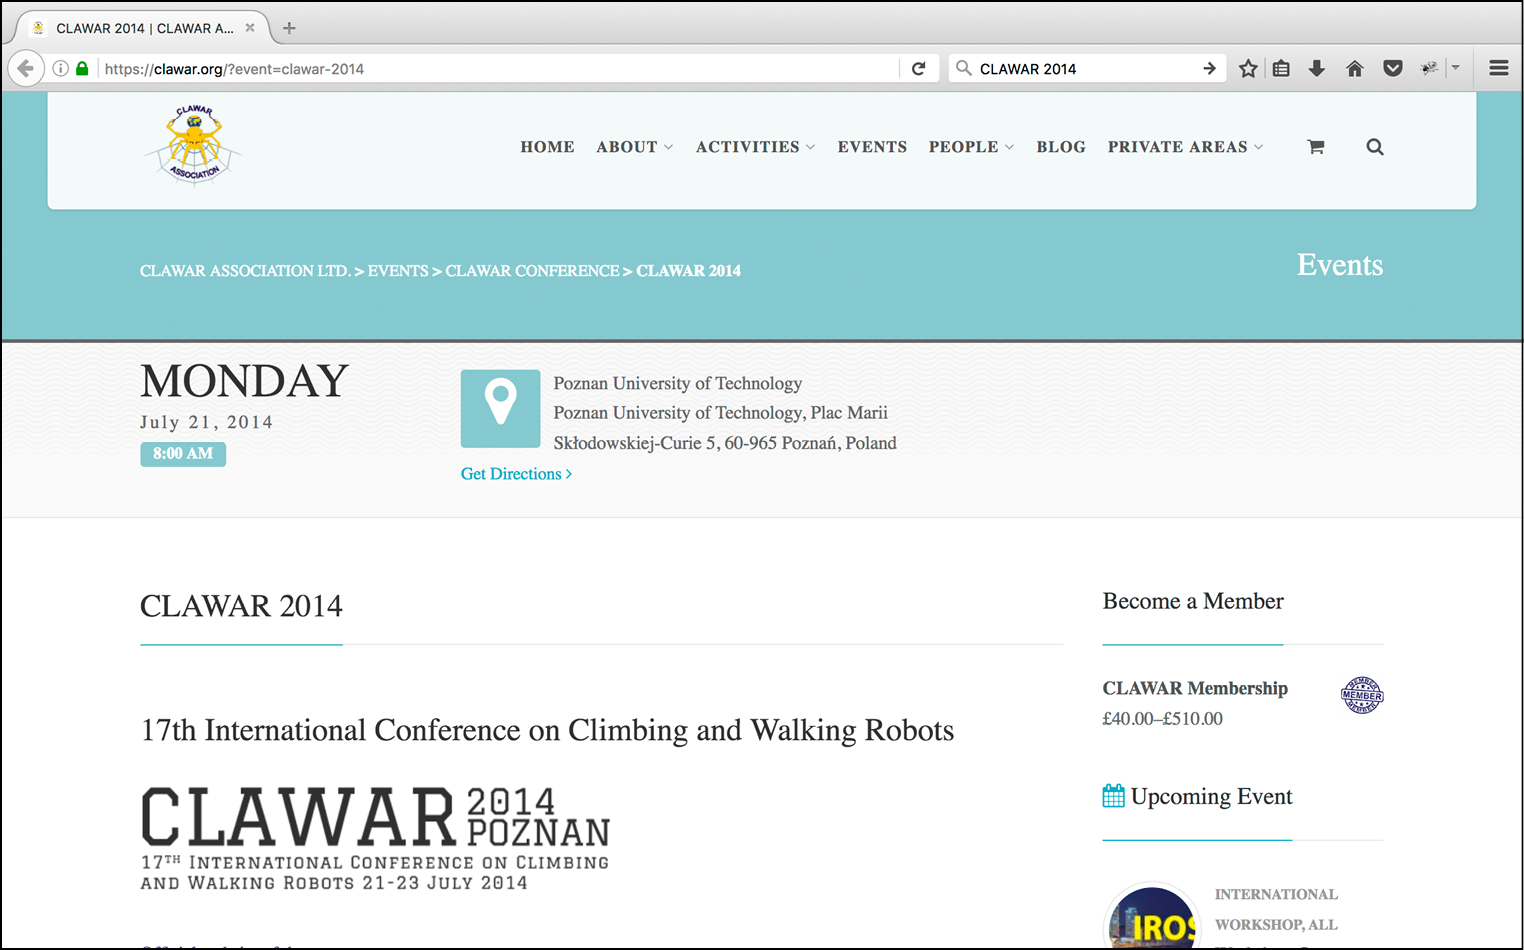Open the CLAWAR Membership product link
The width and height of the screenshot is (1524, 950).
tap(1195, 688)
